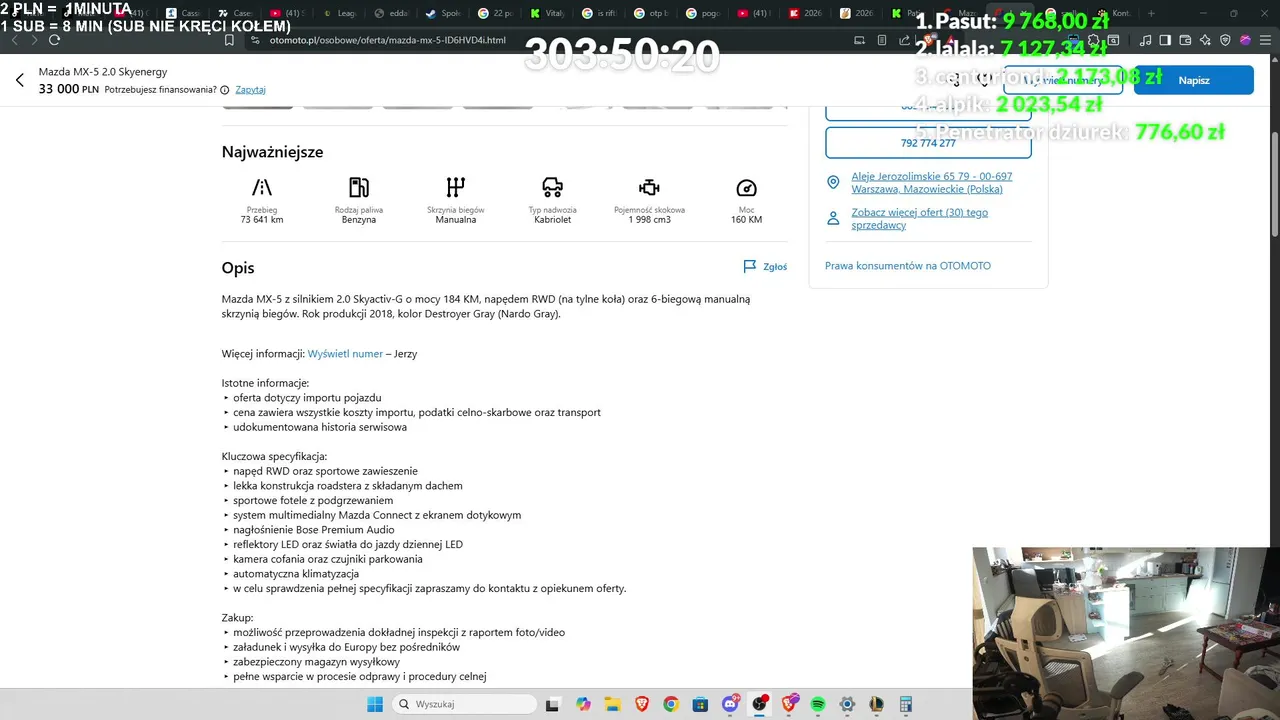
Task: Click the Rodzaj paliwa fuel pump icon
Action: pos(359,187)
